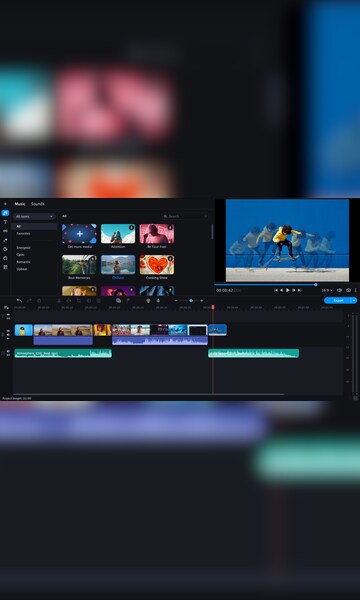Click the music Search field
This screenshot has height=600, width=360.
(185, 216)
